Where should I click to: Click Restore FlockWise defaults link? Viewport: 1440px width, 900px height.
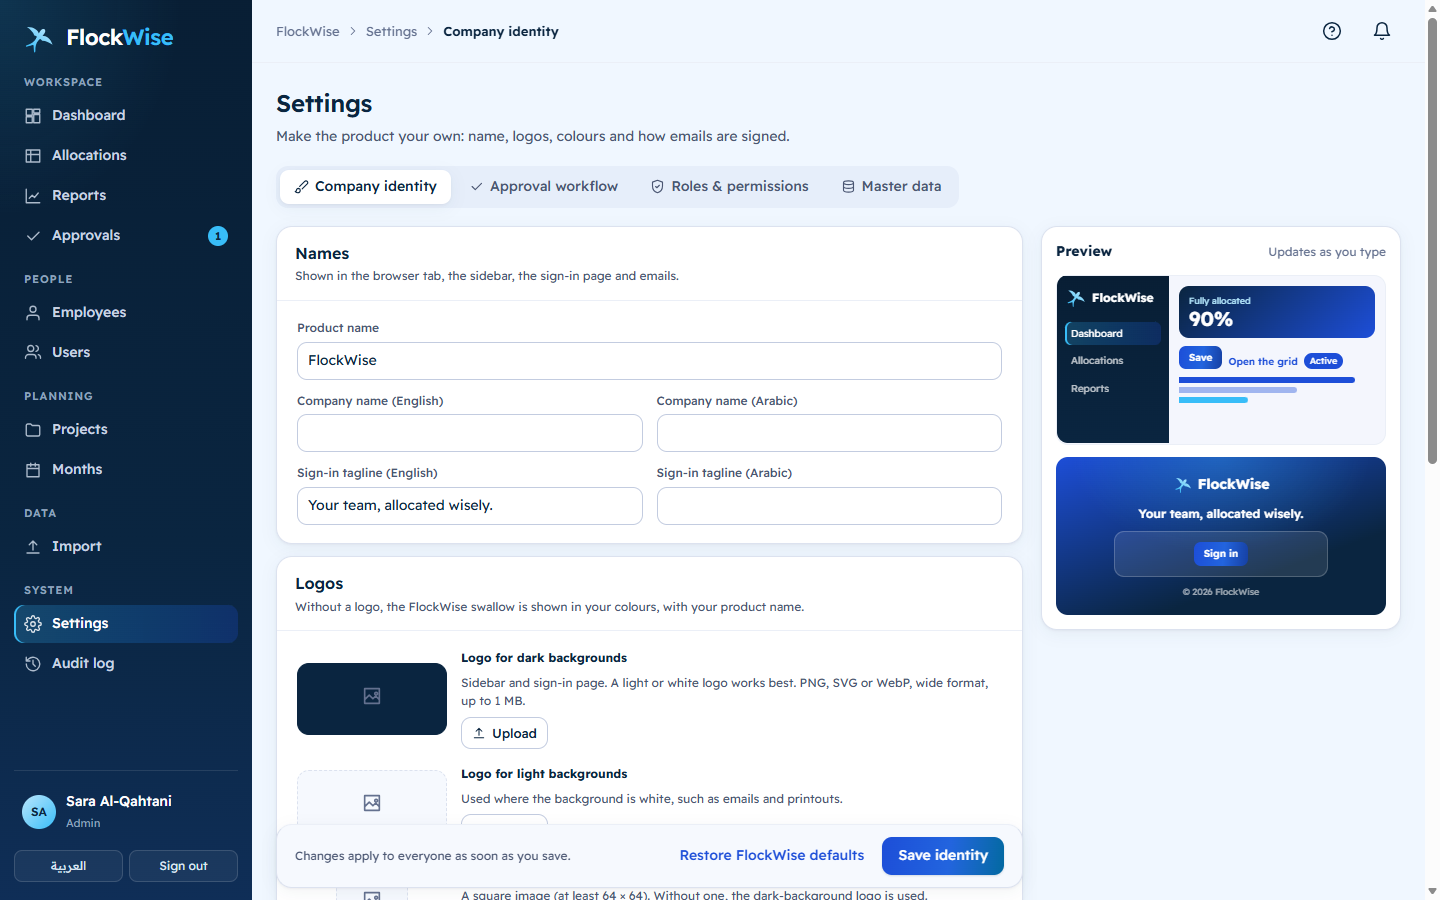point(772,856)
